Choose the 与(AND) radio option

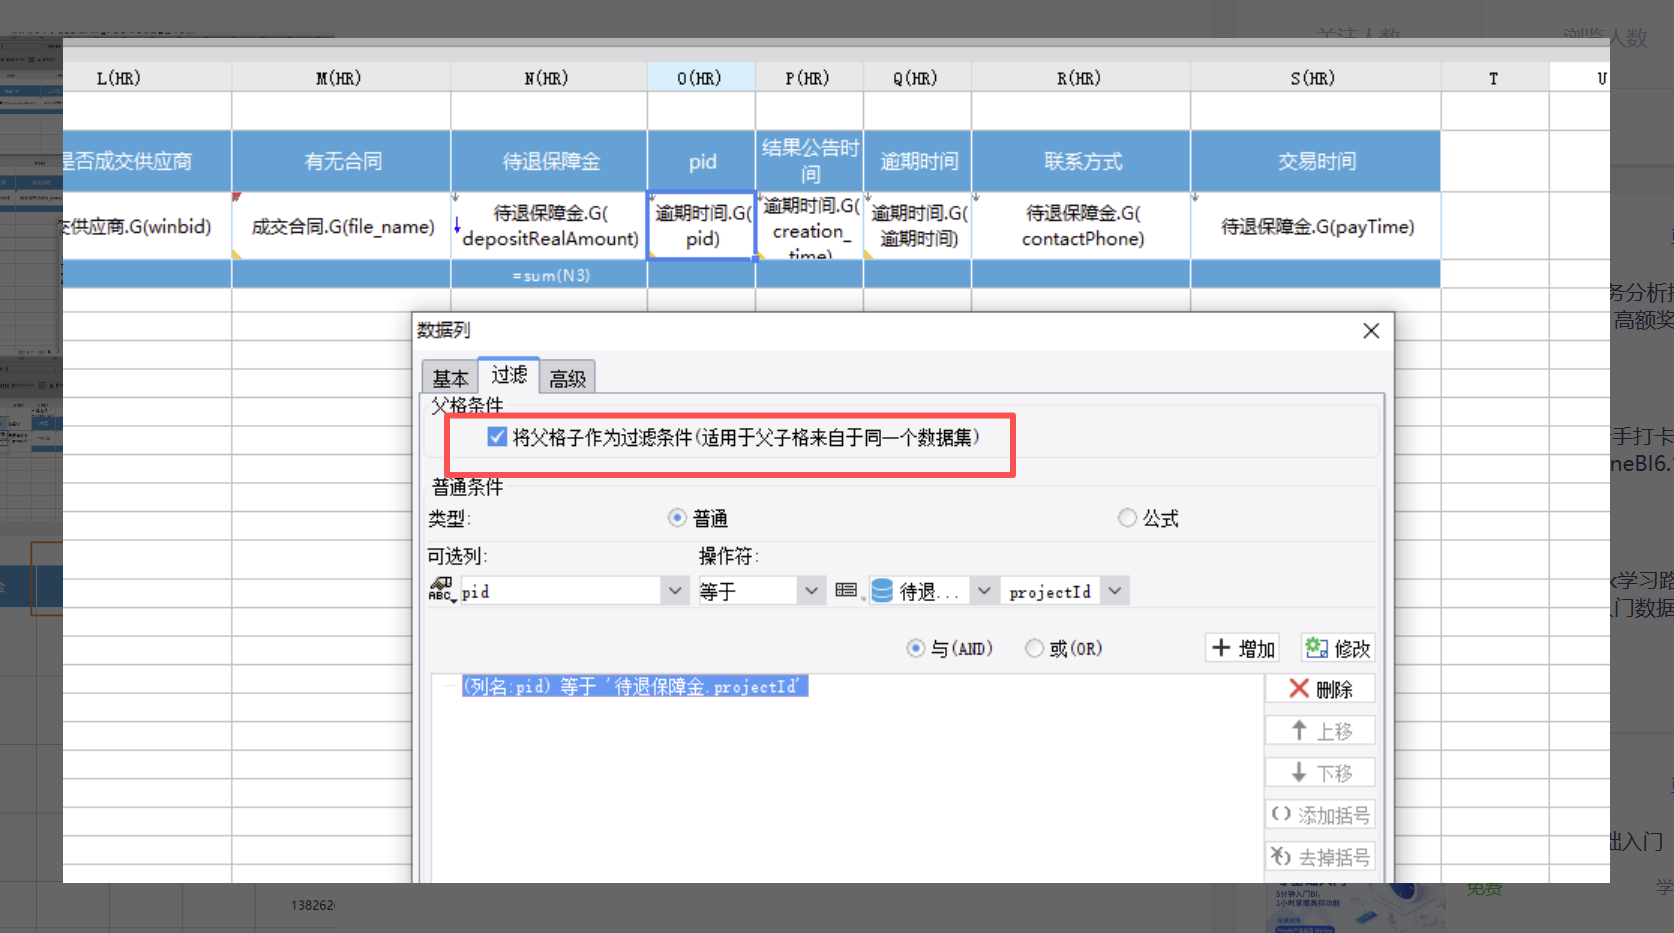click(915, 648)
